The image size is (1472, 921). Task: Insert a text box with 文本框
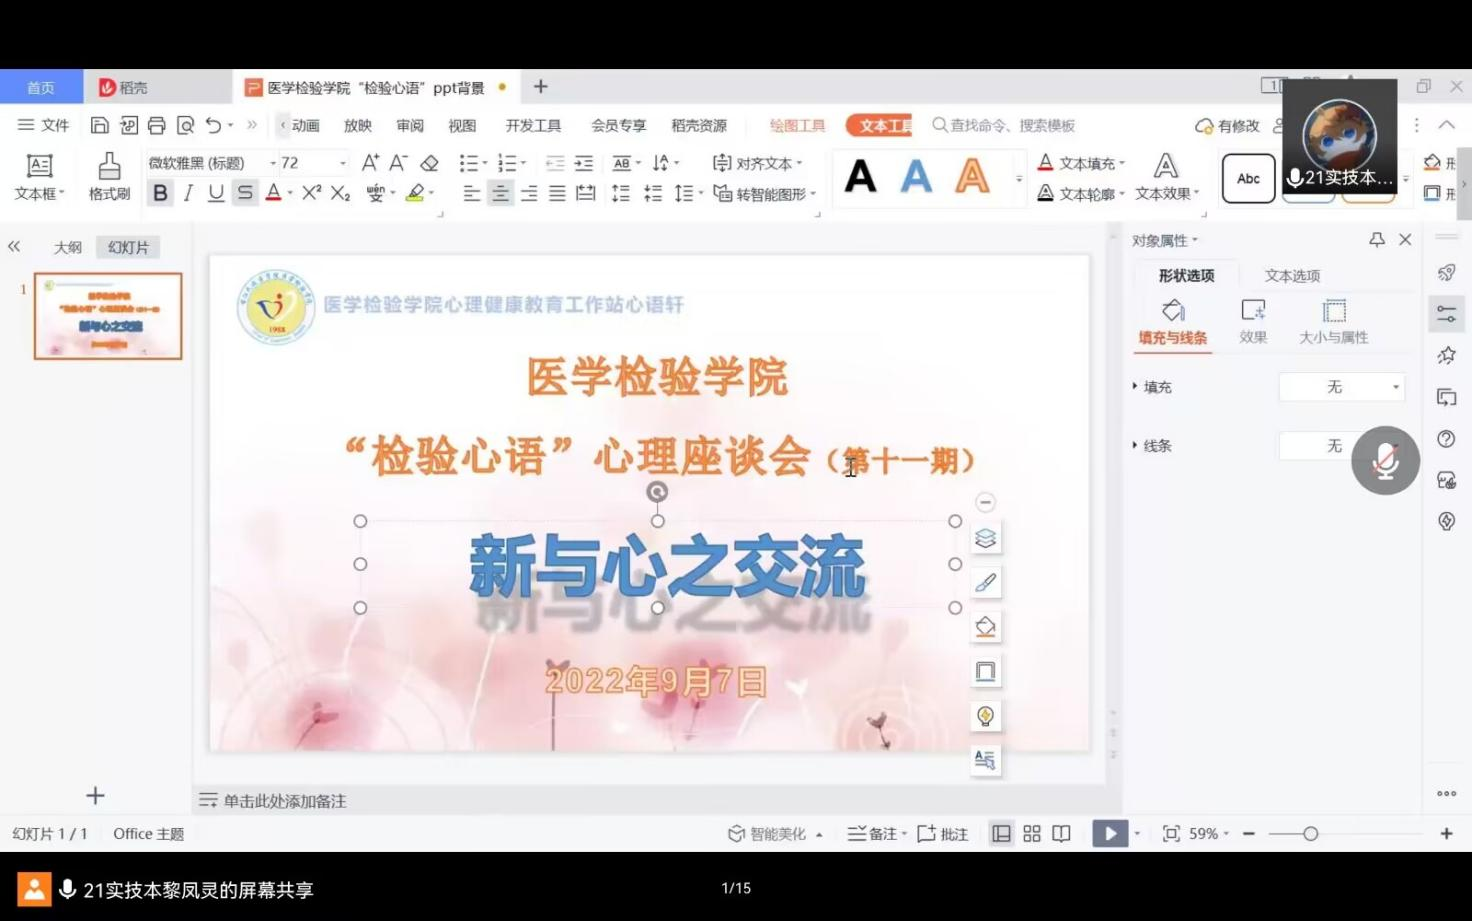(x=39, y=176)
